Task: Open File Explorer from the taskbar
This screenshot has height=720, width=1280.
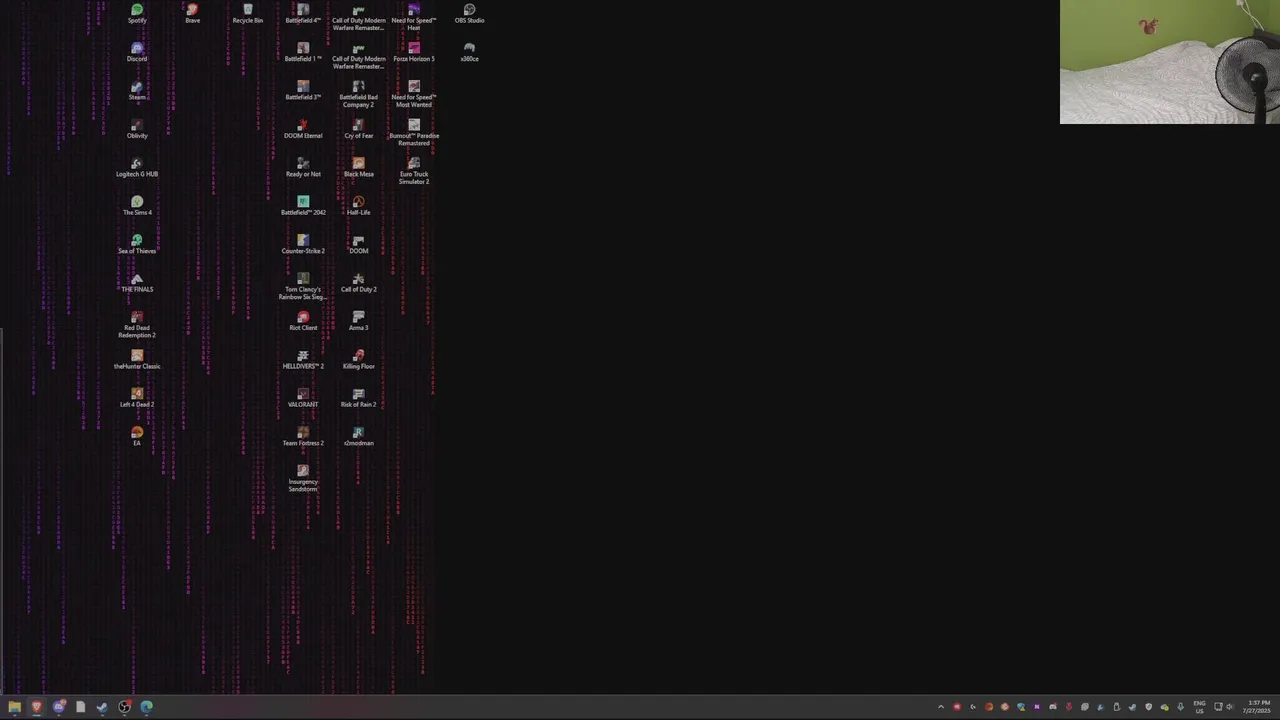Action: 14,707
